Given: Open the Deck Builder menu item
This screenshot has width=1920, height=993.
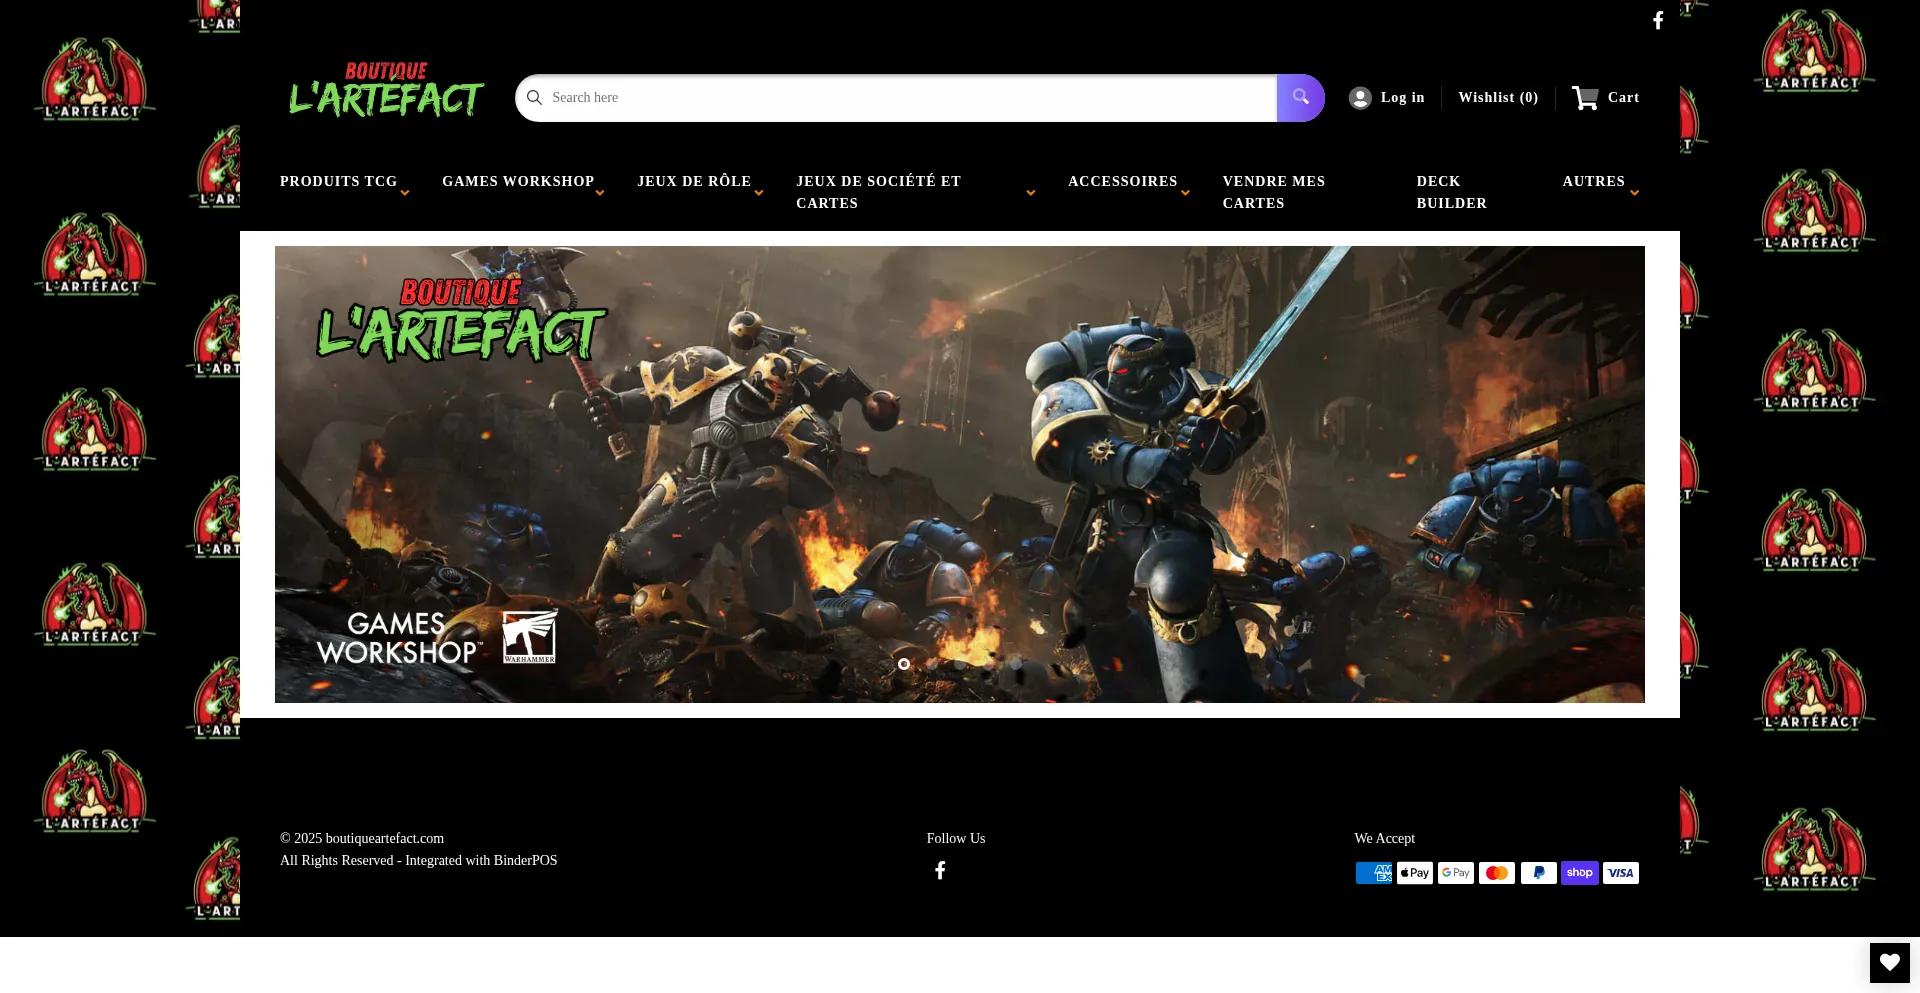Looking at the screenshot, I should 1451,192.
